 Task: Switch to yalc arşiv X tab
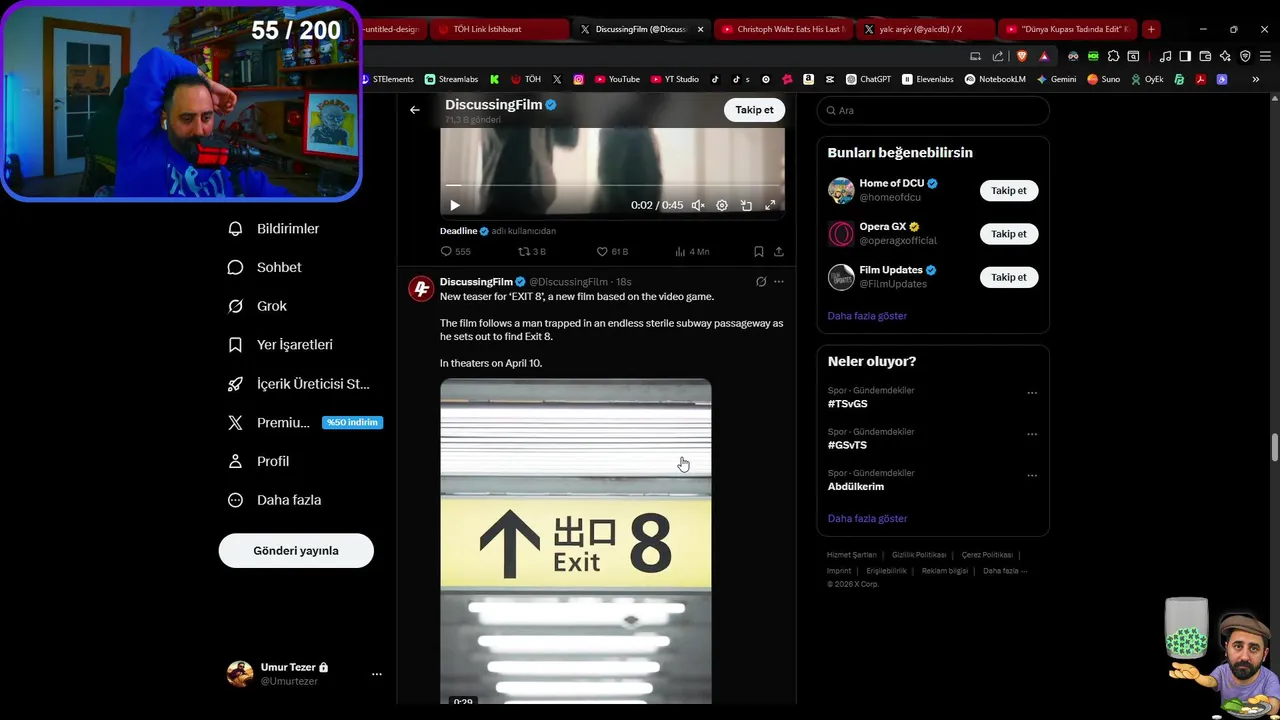click(x=925, y=29)
